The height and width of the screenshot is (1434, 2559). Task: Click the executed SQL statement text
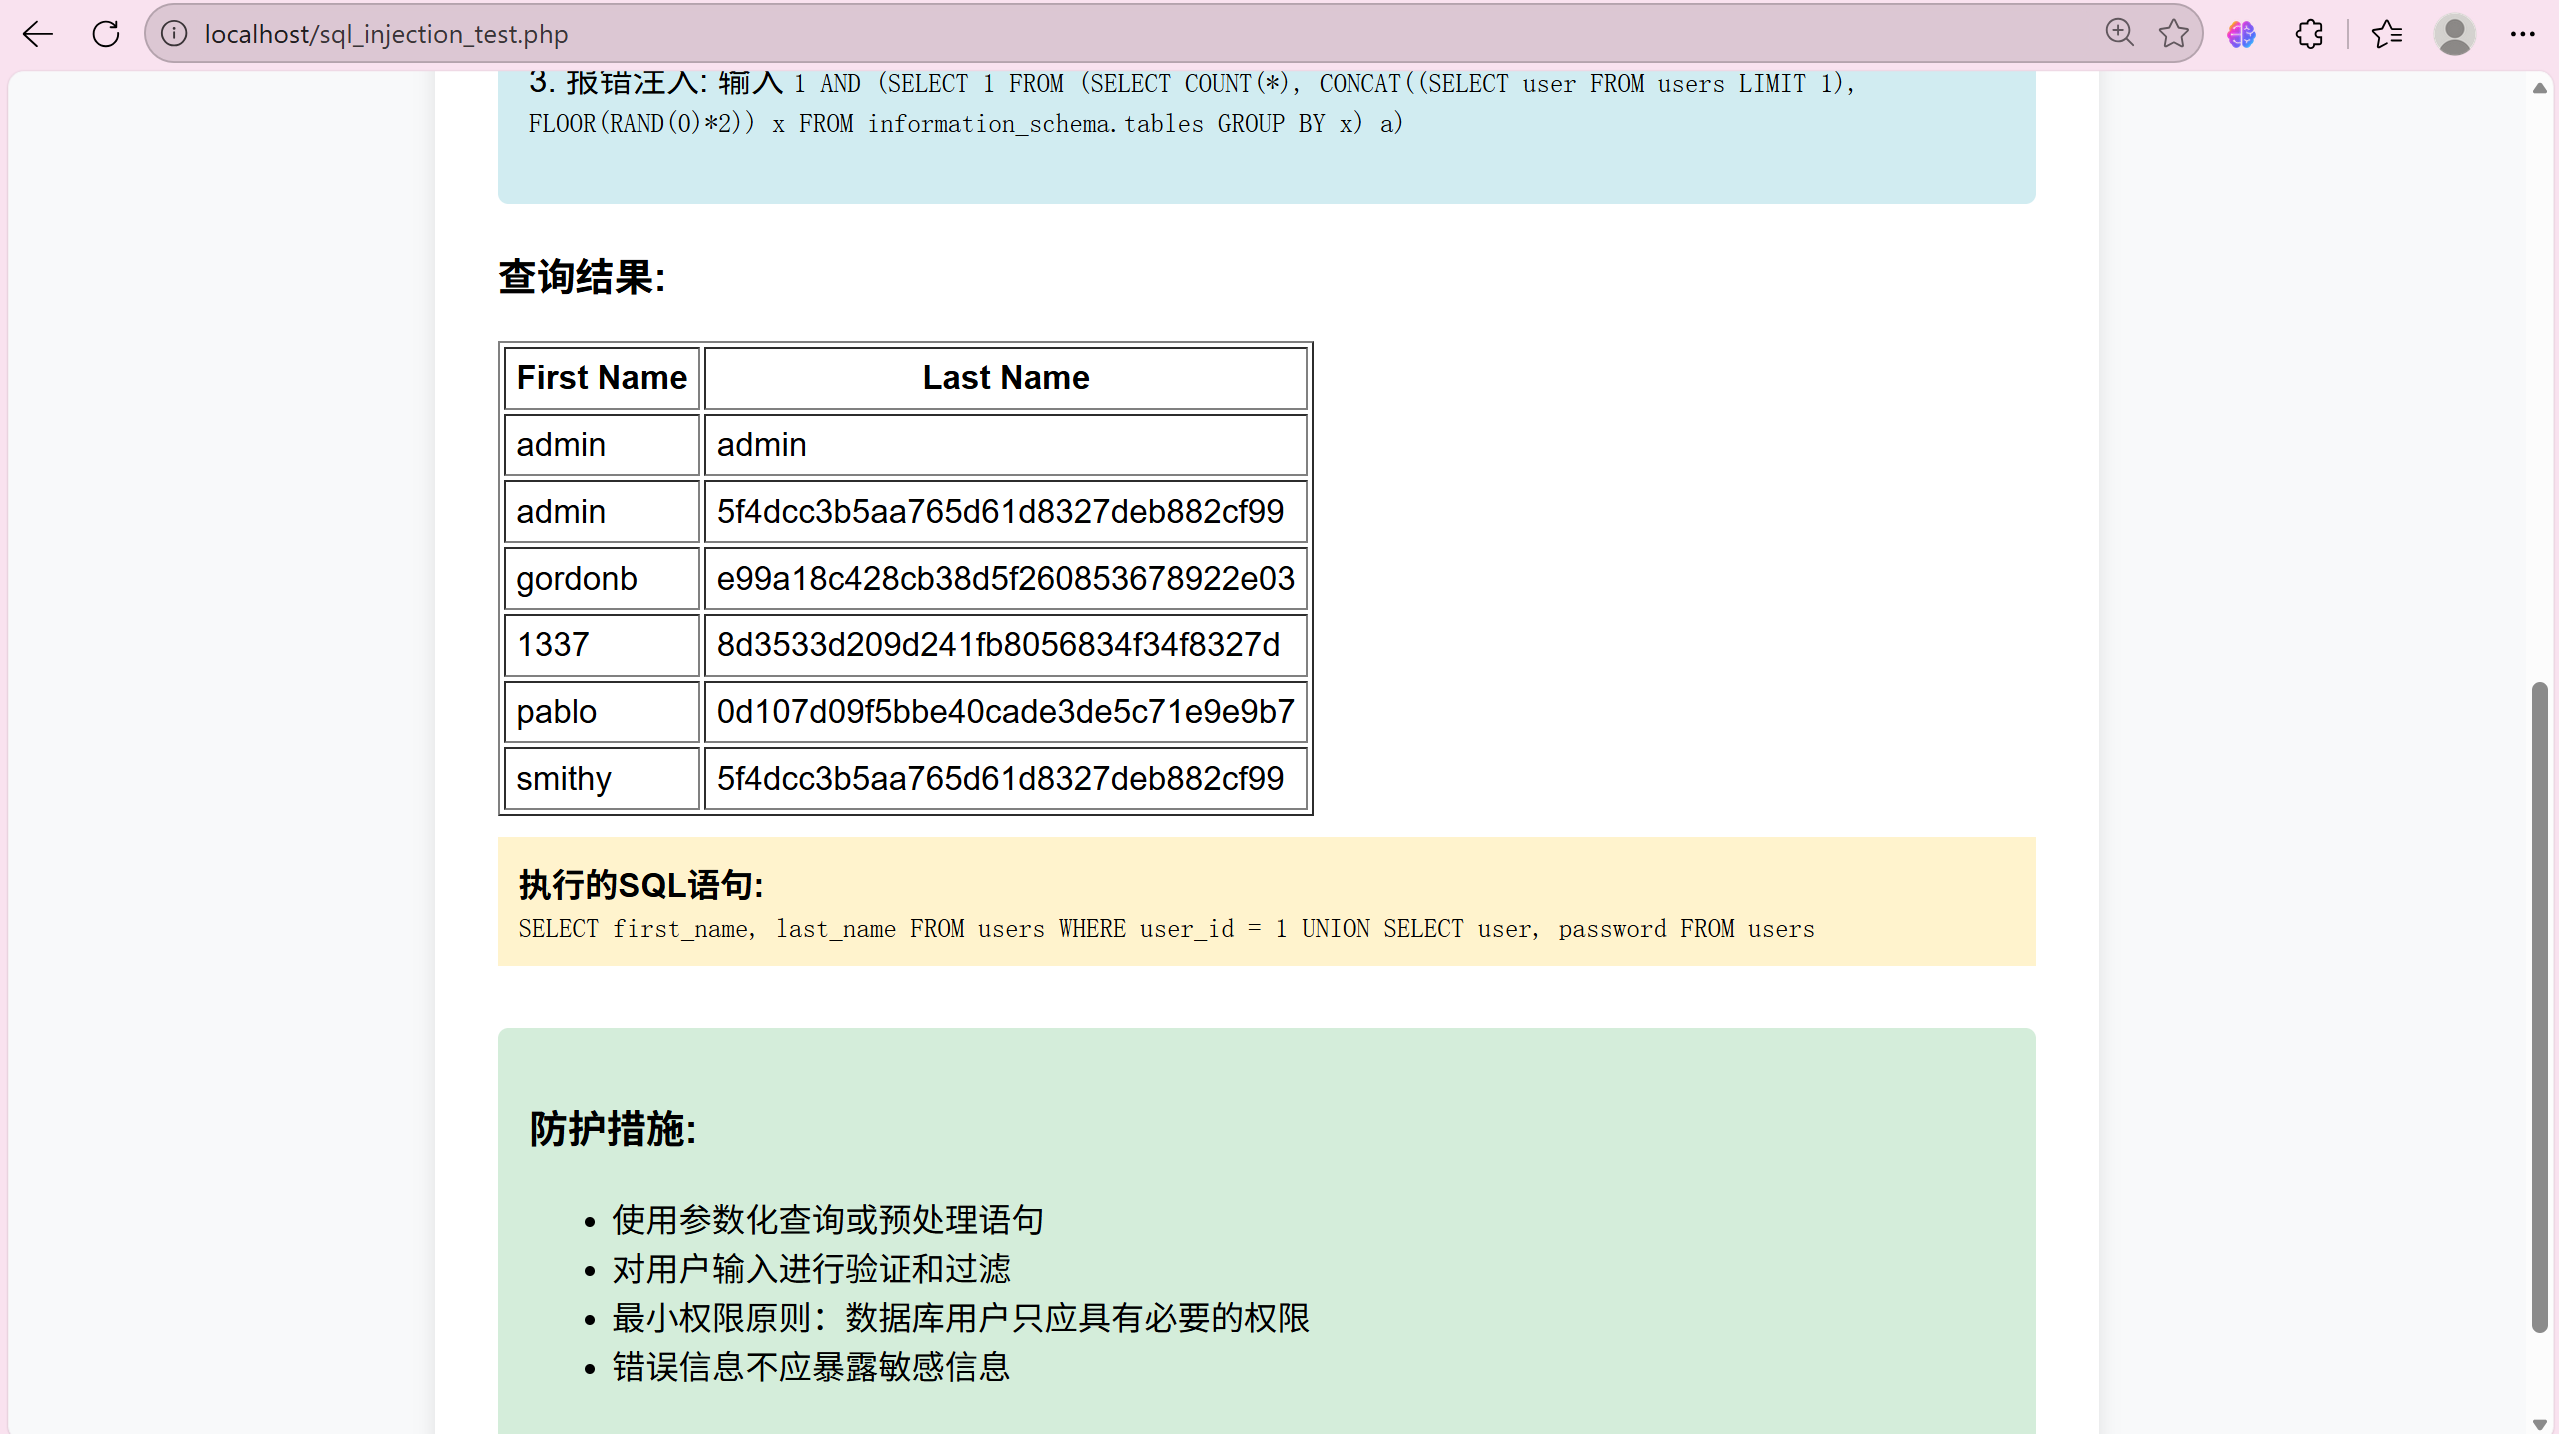pyautogui.click(x=1166, y=929)
